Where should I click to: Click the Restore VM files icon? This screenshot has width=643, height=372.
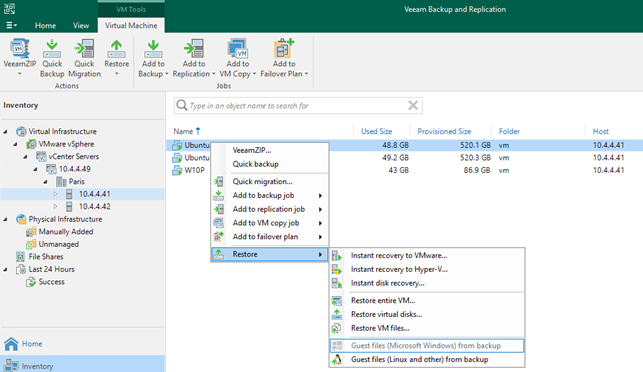(337, 328)
